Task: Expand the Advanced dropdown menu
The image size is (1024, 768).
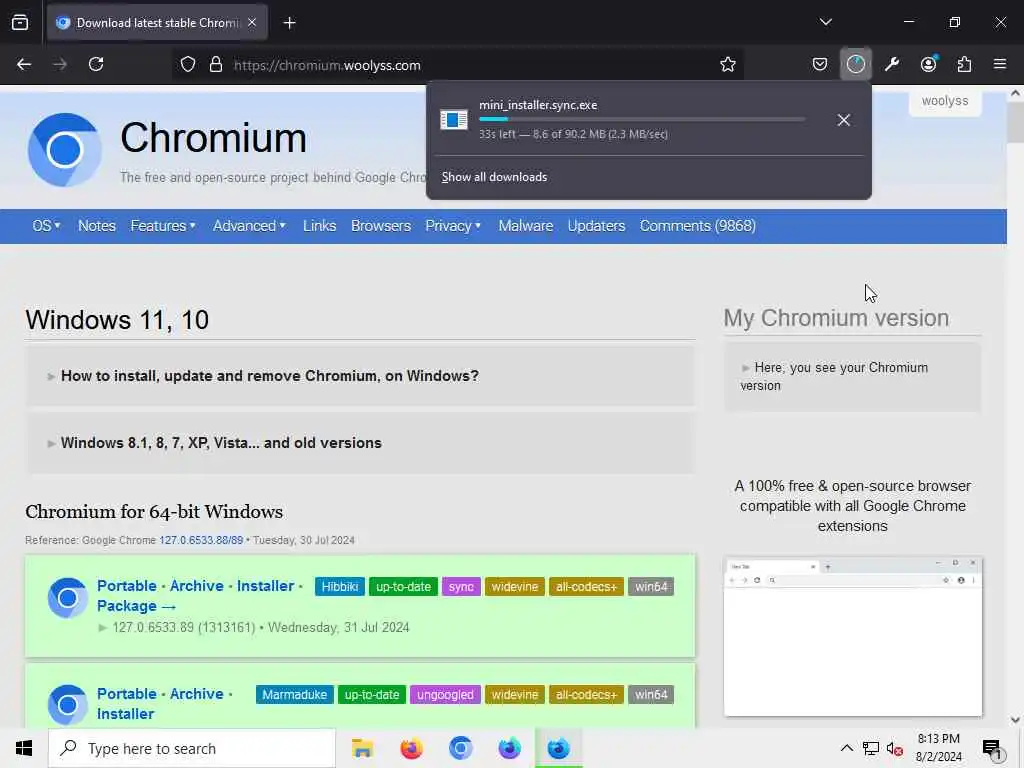Action: pos(249,226)
